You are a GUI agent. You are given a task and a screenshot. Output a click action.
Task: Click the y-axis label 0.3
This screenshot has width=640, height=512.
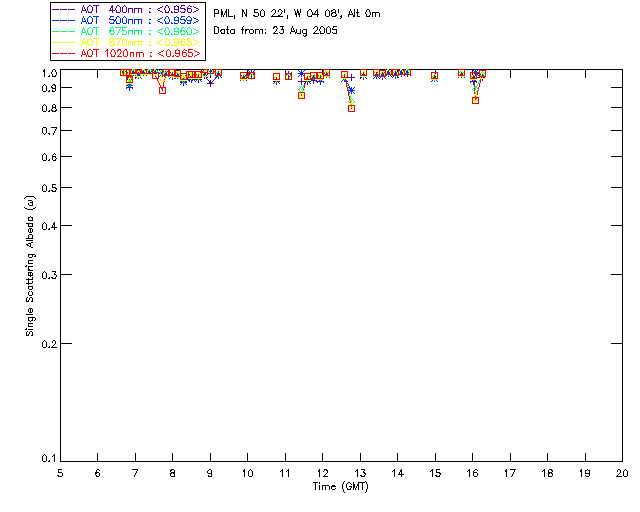pos(49,275)
